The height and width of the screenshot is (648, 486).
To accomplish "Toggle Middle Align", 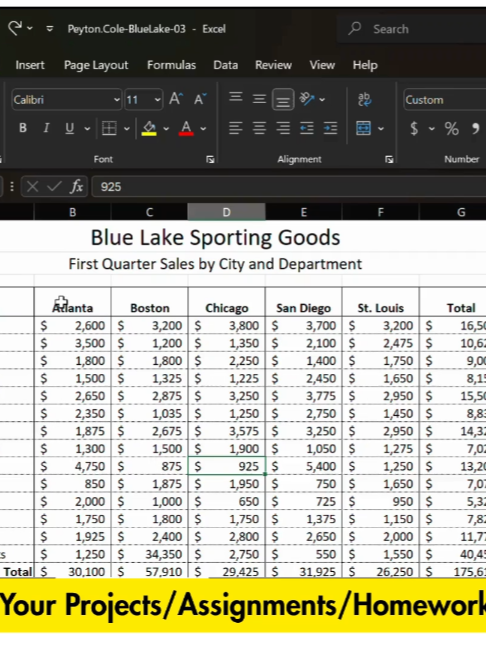I will click(260, 99).
